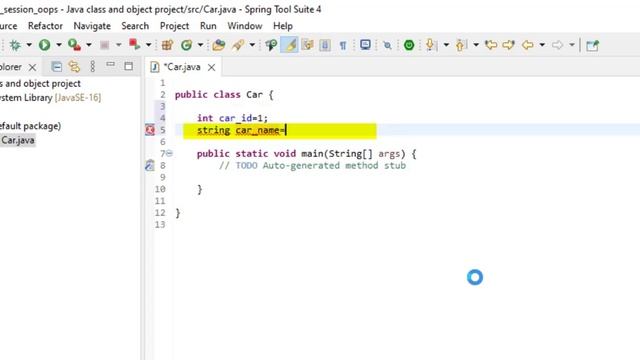The width and height of the screenshot is (640, 360).
Task: Click the task marker on line 8
Action: click(150, 165)
